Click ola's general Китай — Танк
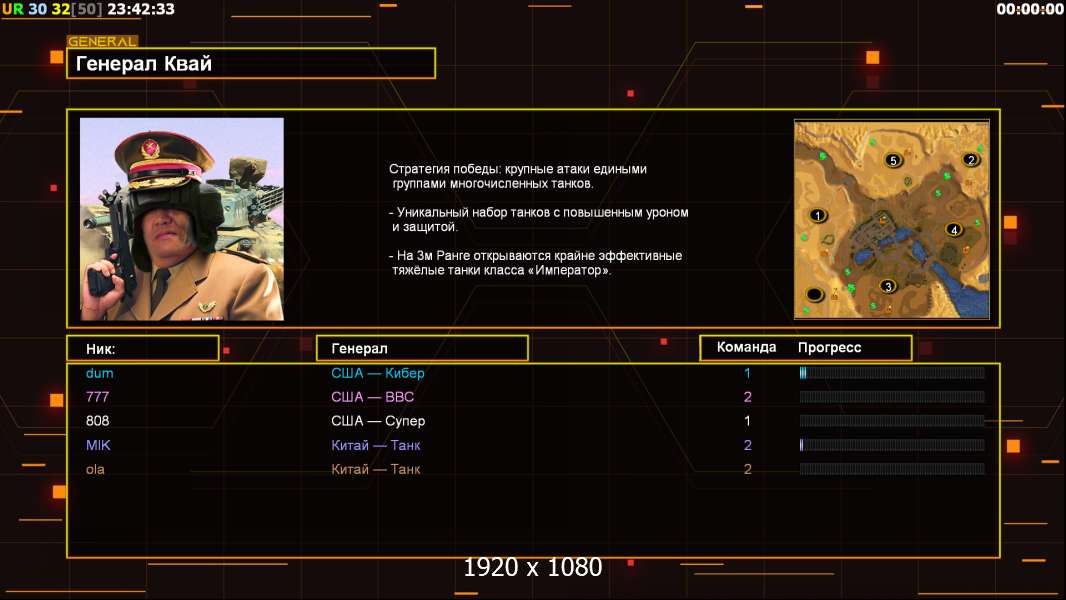1066x600 pixels. tap(376, 469)
